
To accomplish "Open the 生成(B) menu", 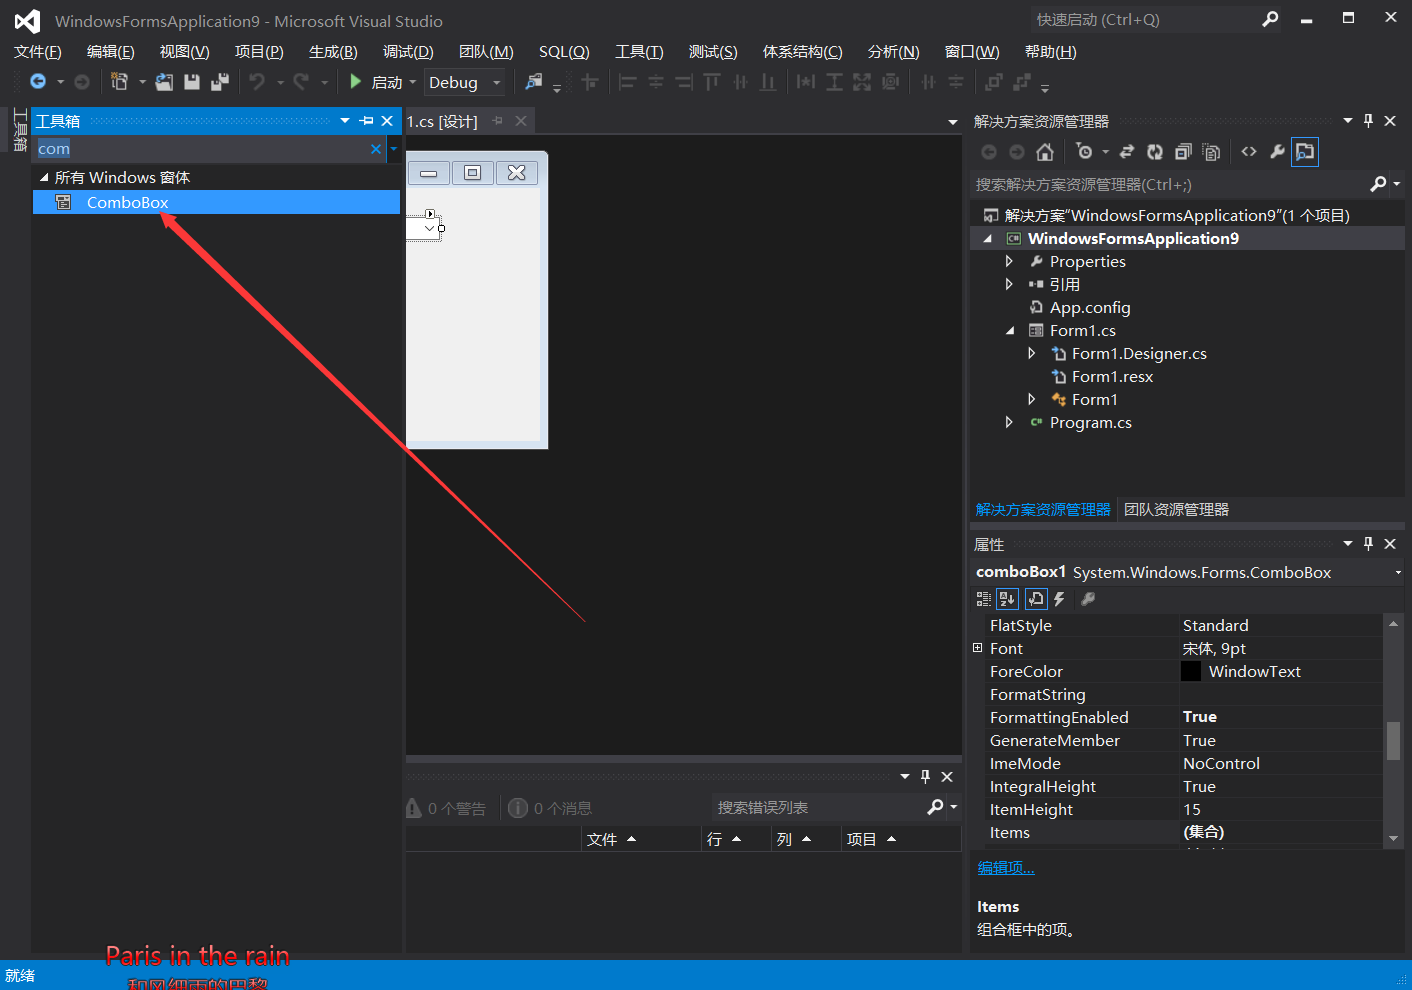I will [x=333, y=52].
